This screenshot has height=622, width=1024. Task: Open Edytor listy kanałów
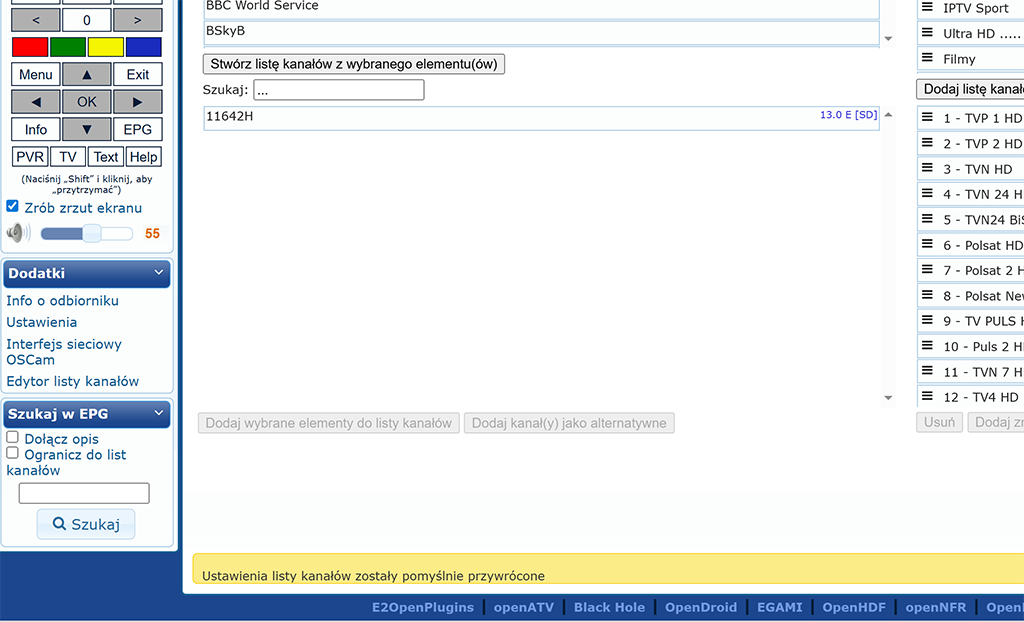[73, 381]
